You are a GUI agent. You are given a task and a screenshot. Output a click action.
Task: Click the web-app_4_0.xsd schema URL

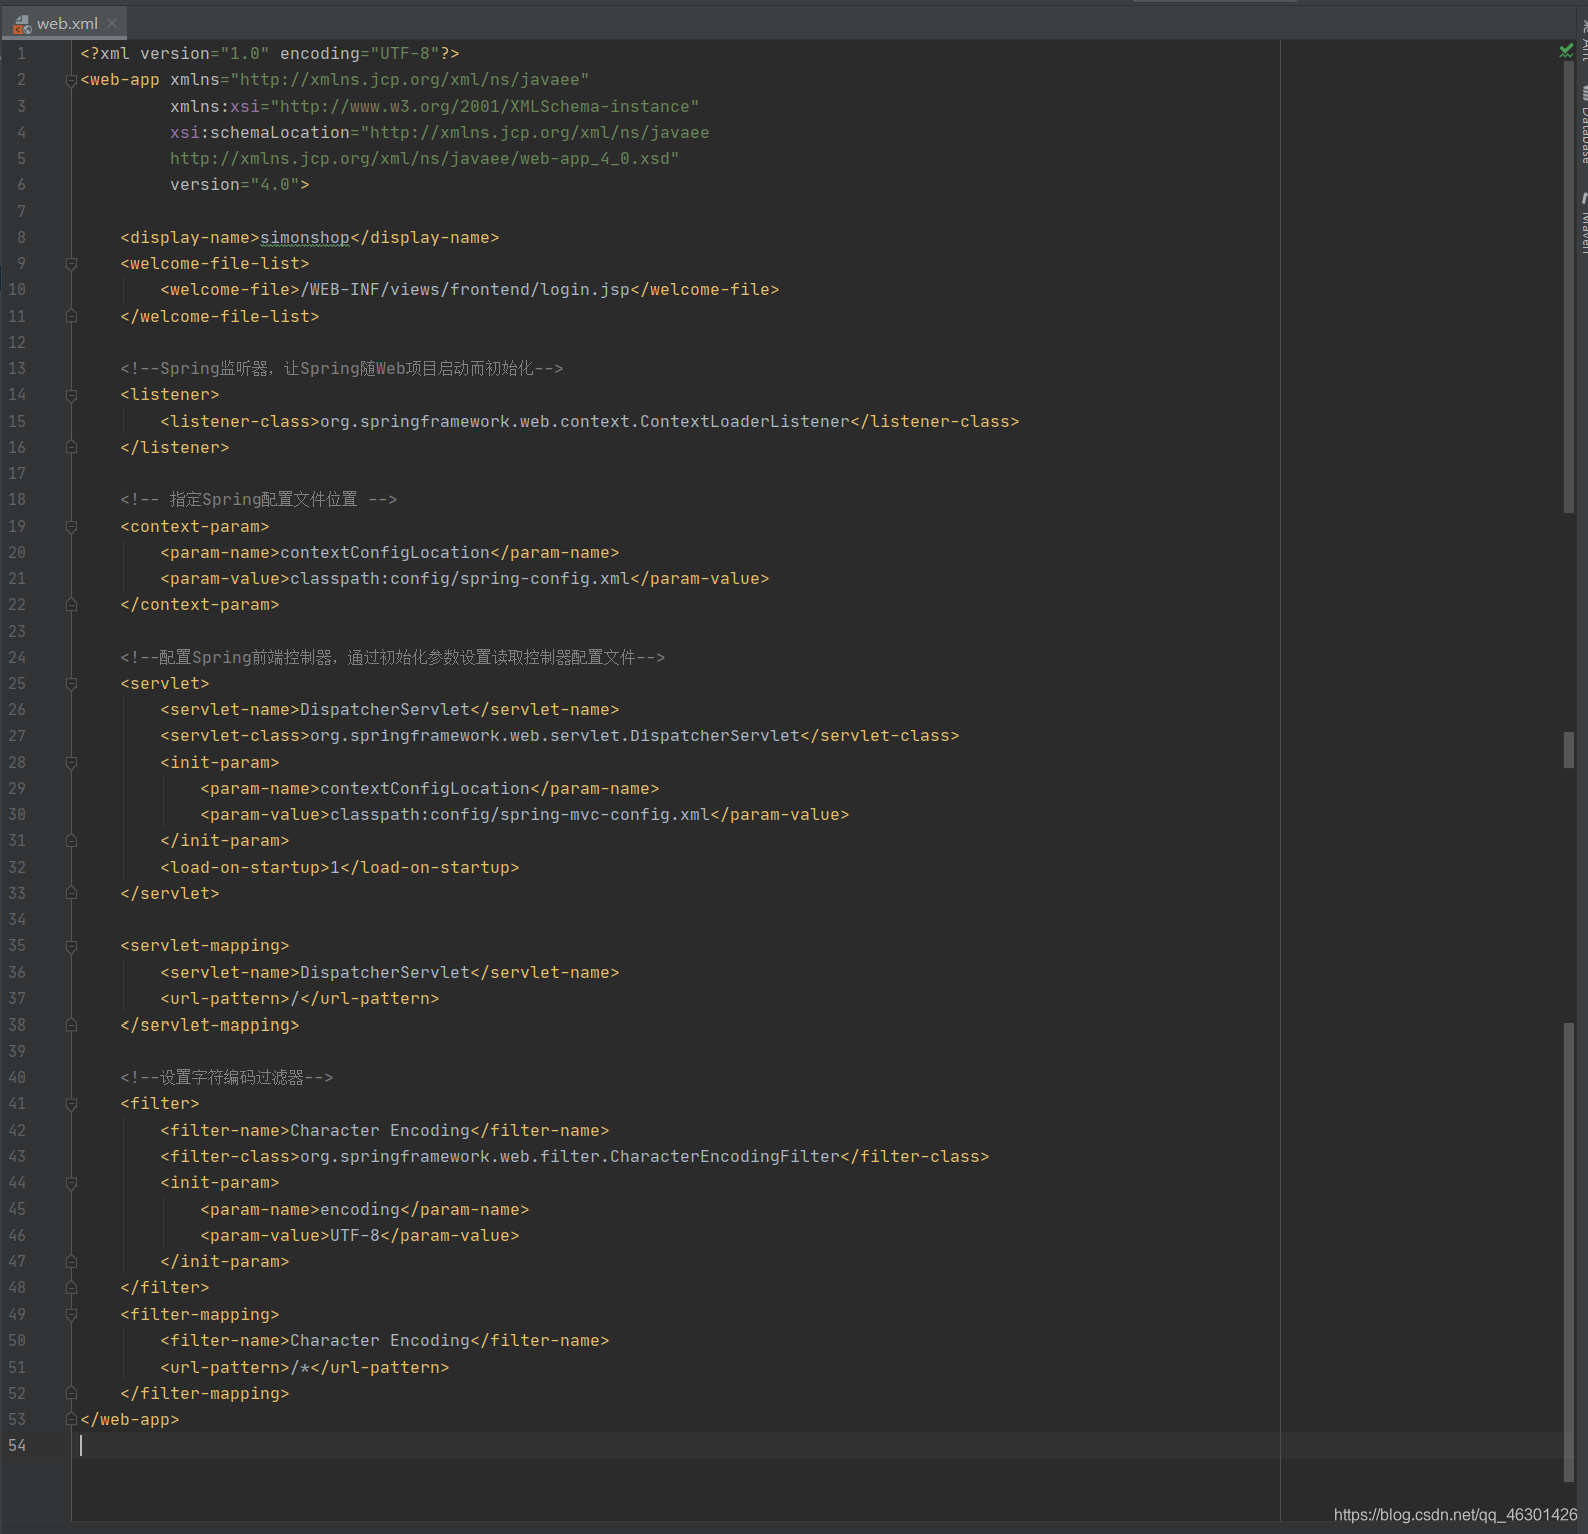point(425,159)
